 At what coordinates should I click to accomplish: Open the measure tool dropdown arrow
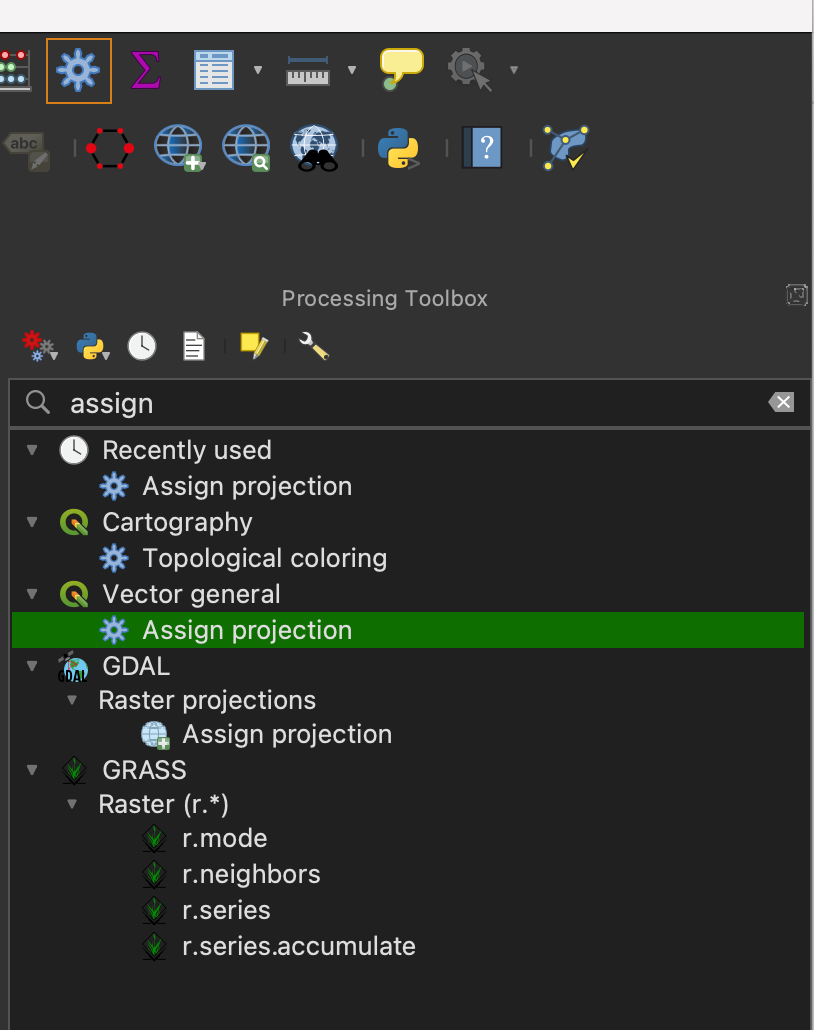[x=351, y=70]
